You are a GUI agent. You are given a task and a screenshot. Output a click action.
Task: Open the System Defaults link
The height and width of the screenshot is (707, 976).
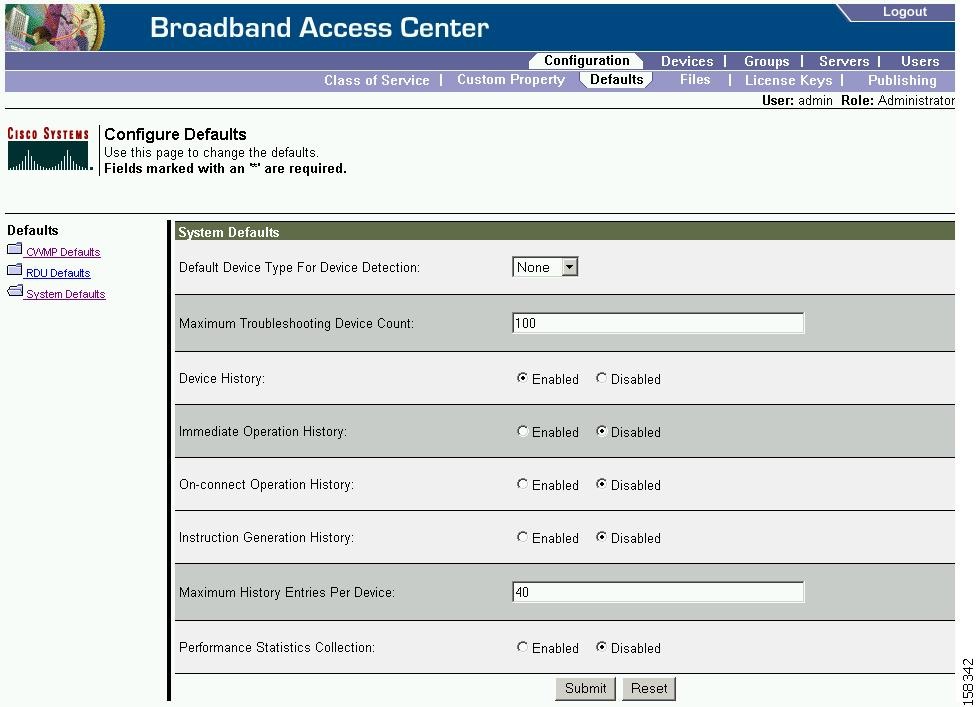click(65, 294)
